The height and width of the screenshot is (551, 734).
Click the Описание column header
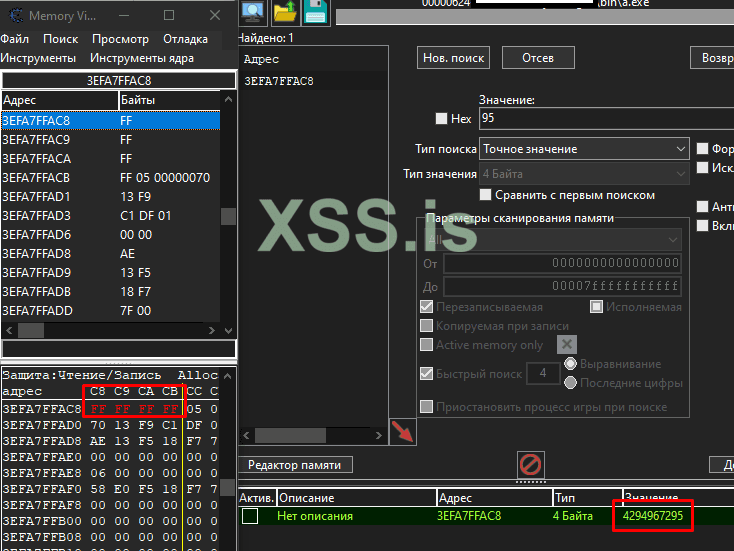tap(356, 498)
